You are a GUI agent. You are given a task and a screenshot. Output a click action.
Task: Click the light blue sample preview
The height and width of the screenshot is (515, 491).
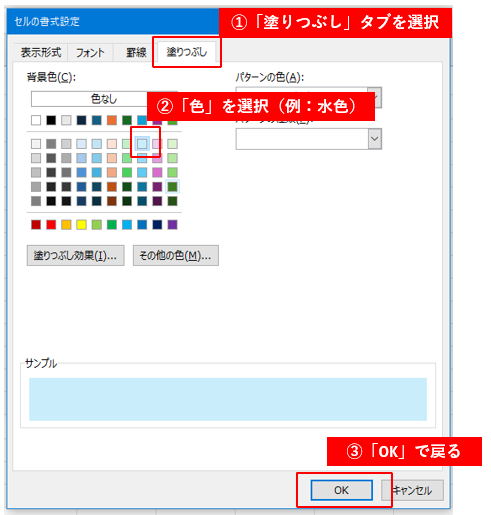coord(228,399)
